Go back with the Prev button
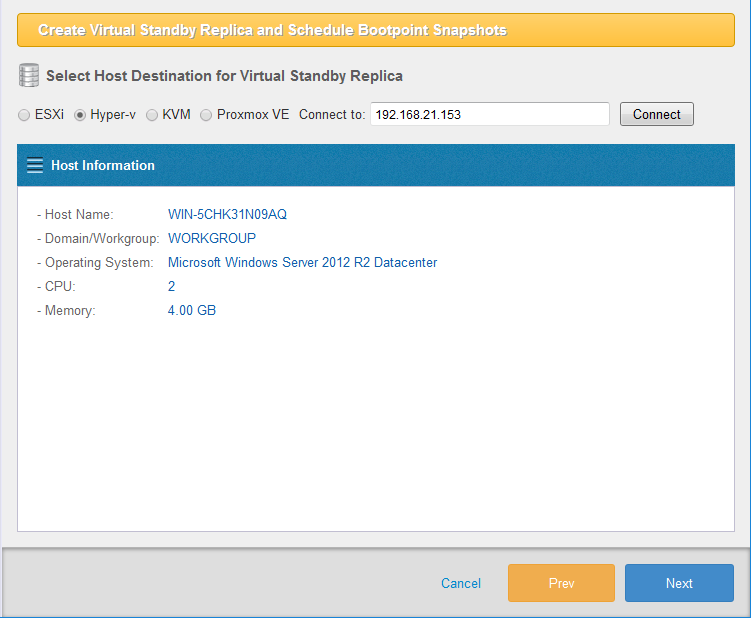Viewport: 751px width, 618px height. [561, 583]
